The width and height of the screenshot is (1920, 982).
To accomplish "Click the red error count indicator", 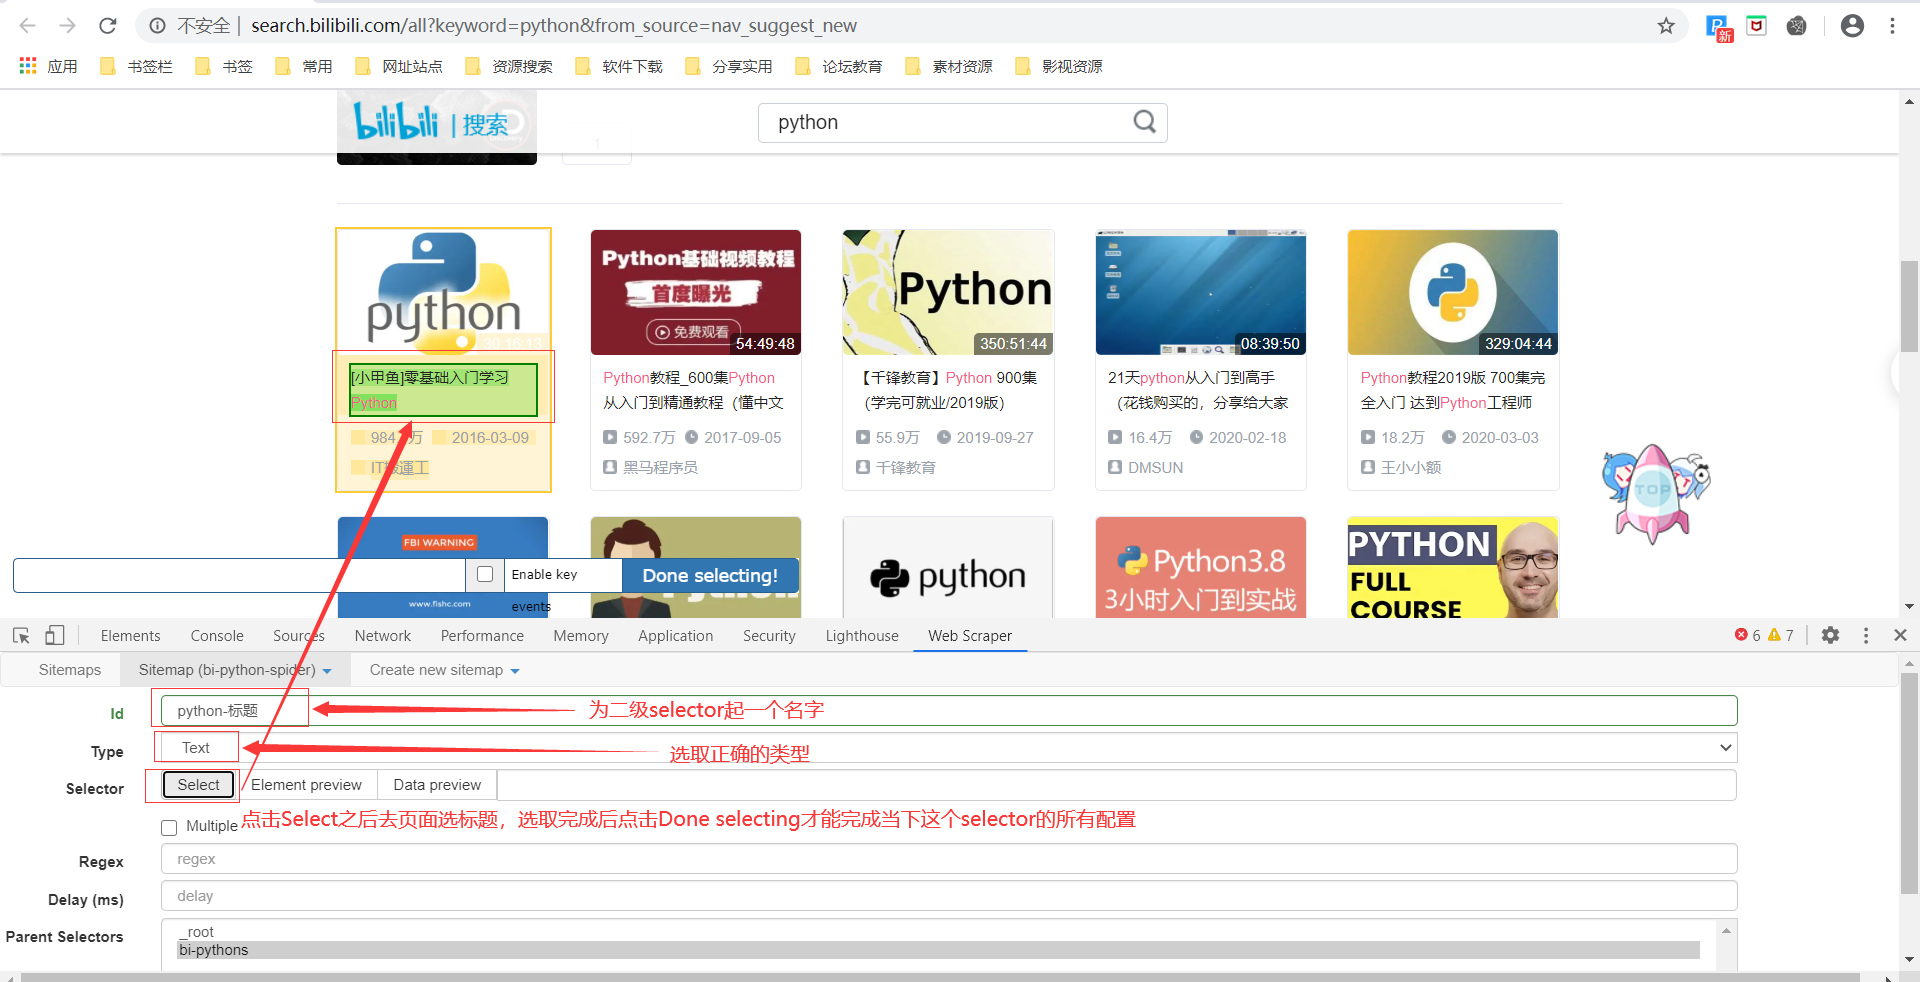I will (1747, 635).
